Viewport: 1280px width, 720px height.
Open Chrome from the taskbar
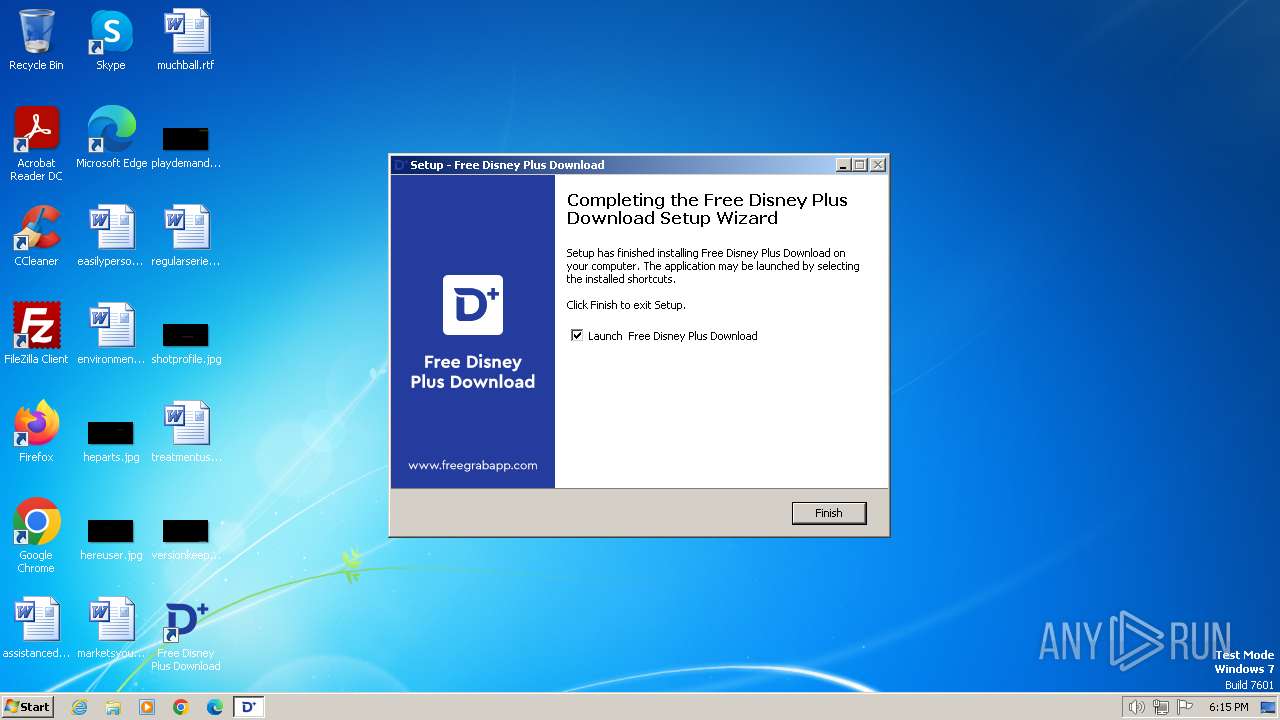click(181, 707)
